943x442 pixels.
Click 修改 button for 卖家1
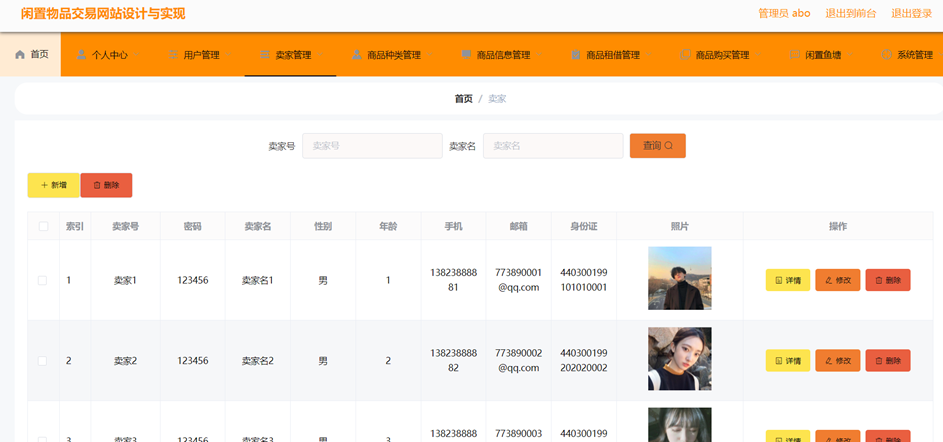tap(838, 280)
